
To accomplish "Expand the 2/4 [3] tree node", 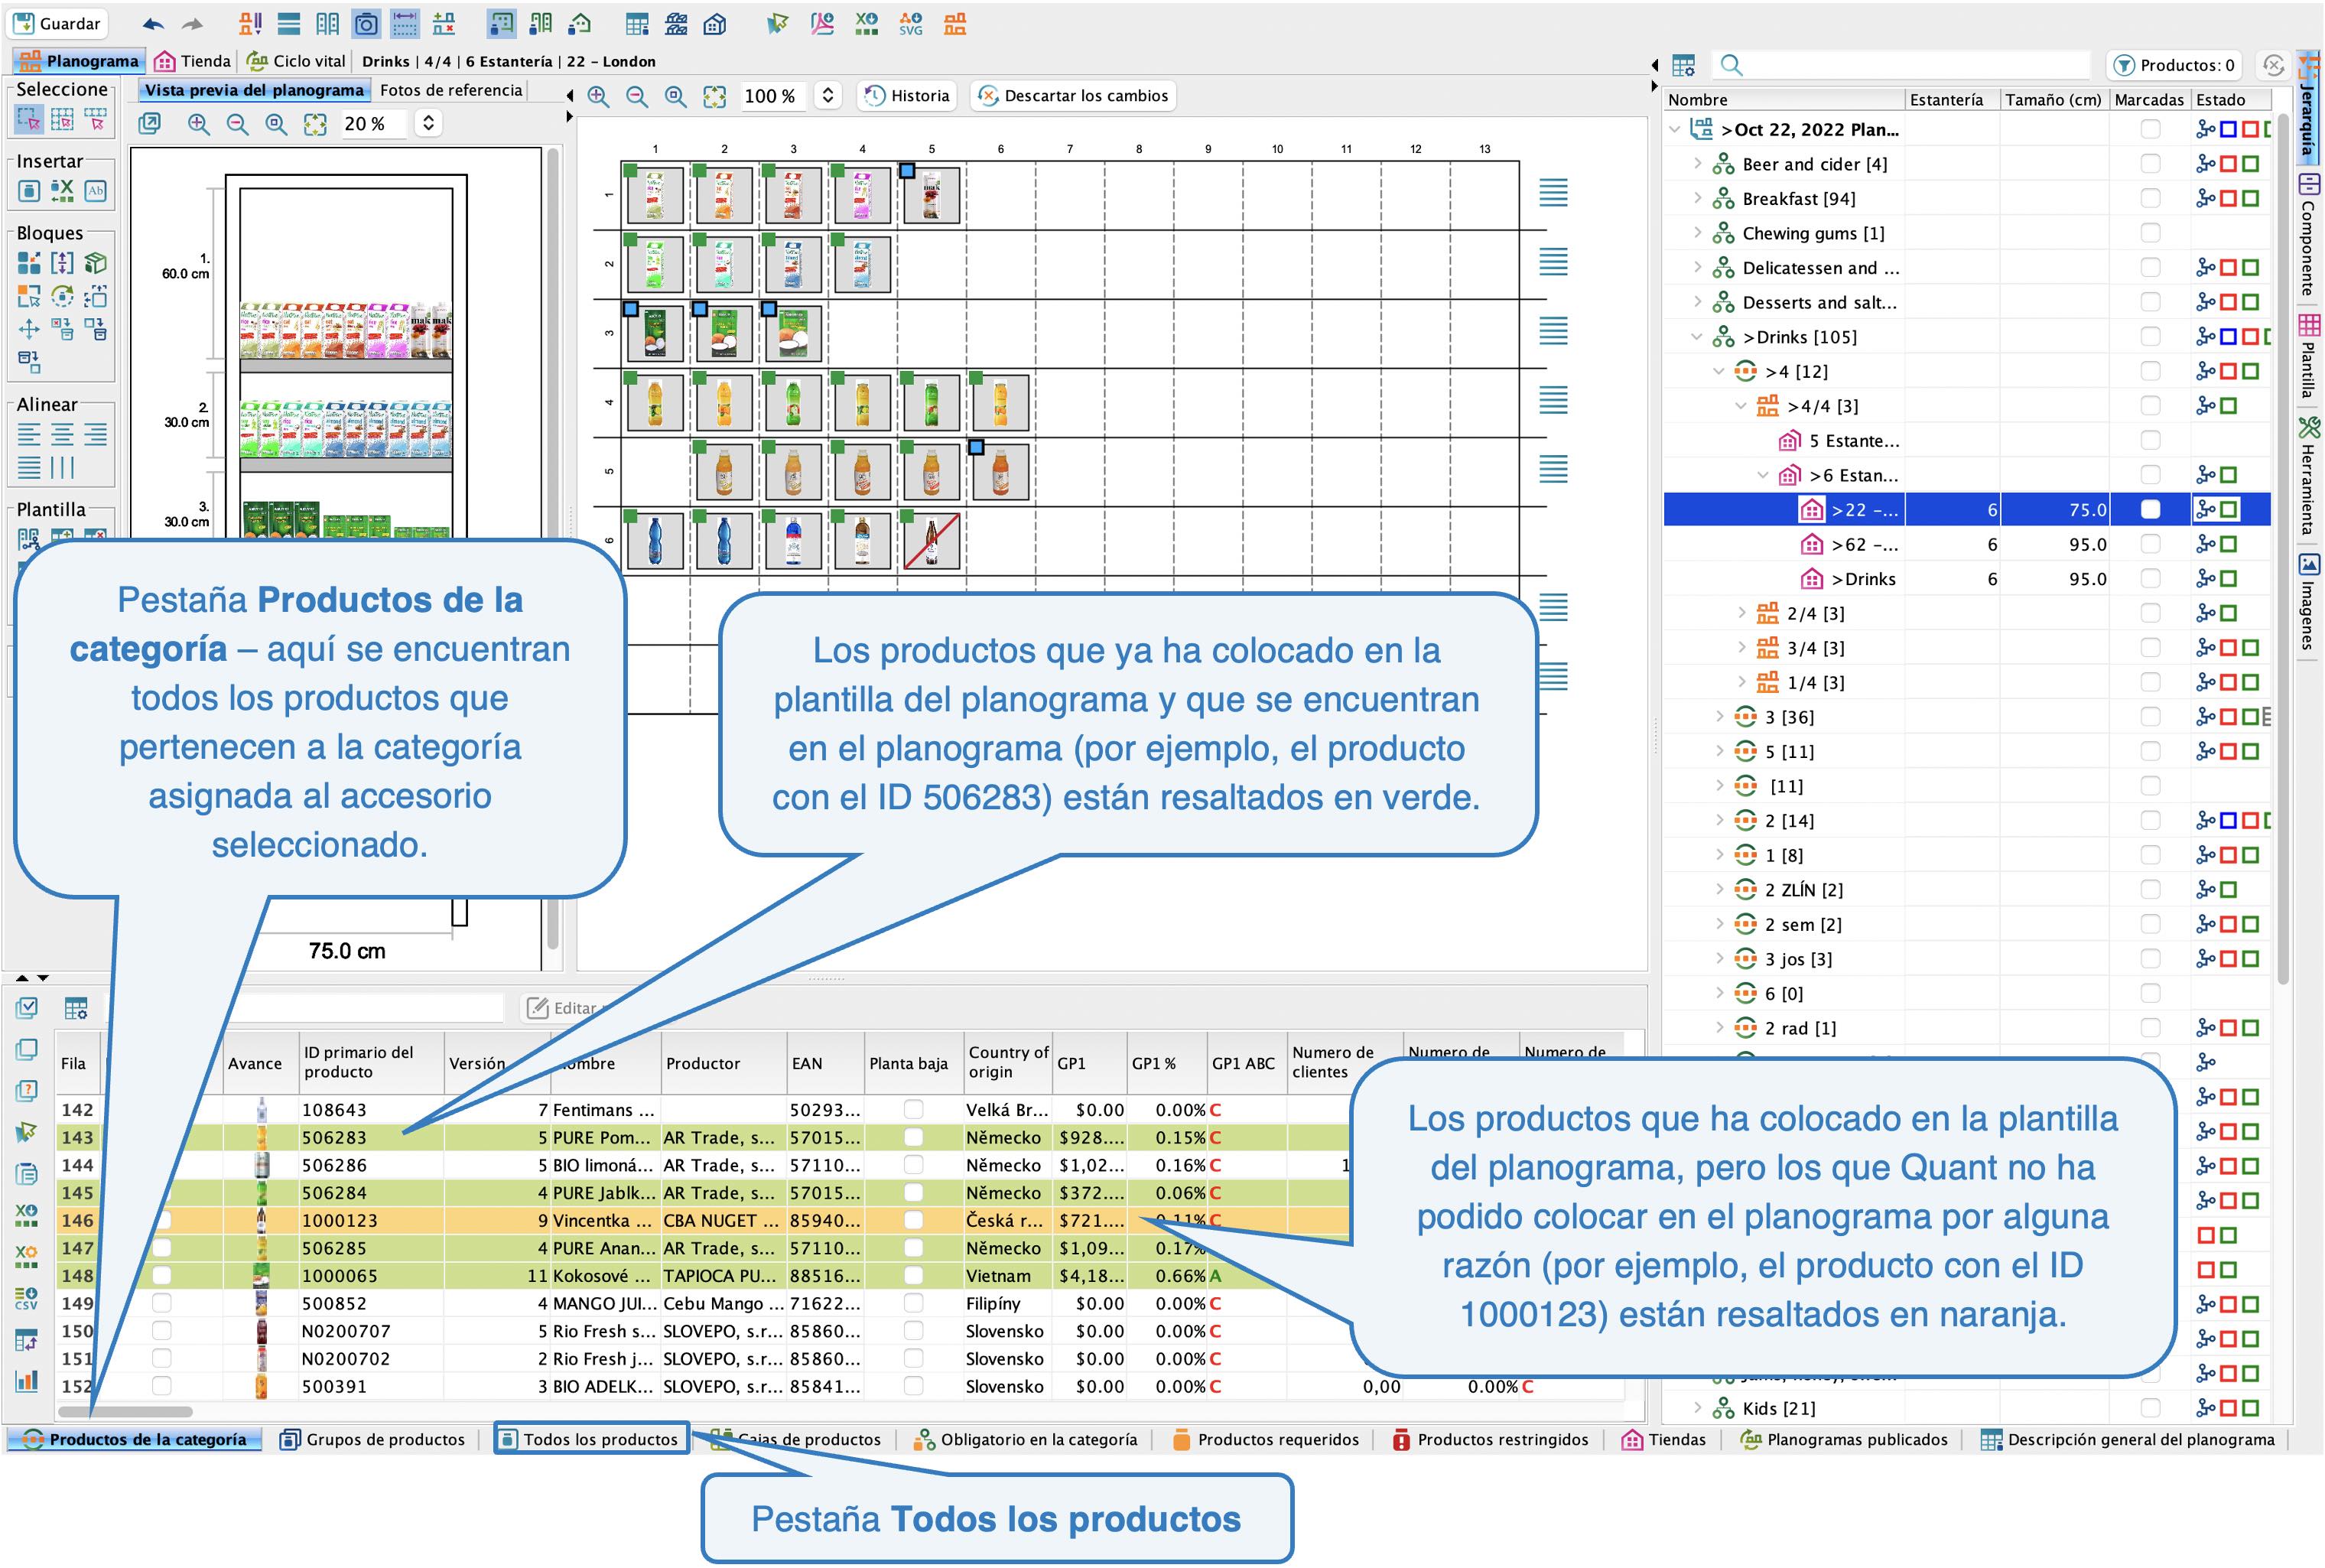I will (x=1741, y=612).
